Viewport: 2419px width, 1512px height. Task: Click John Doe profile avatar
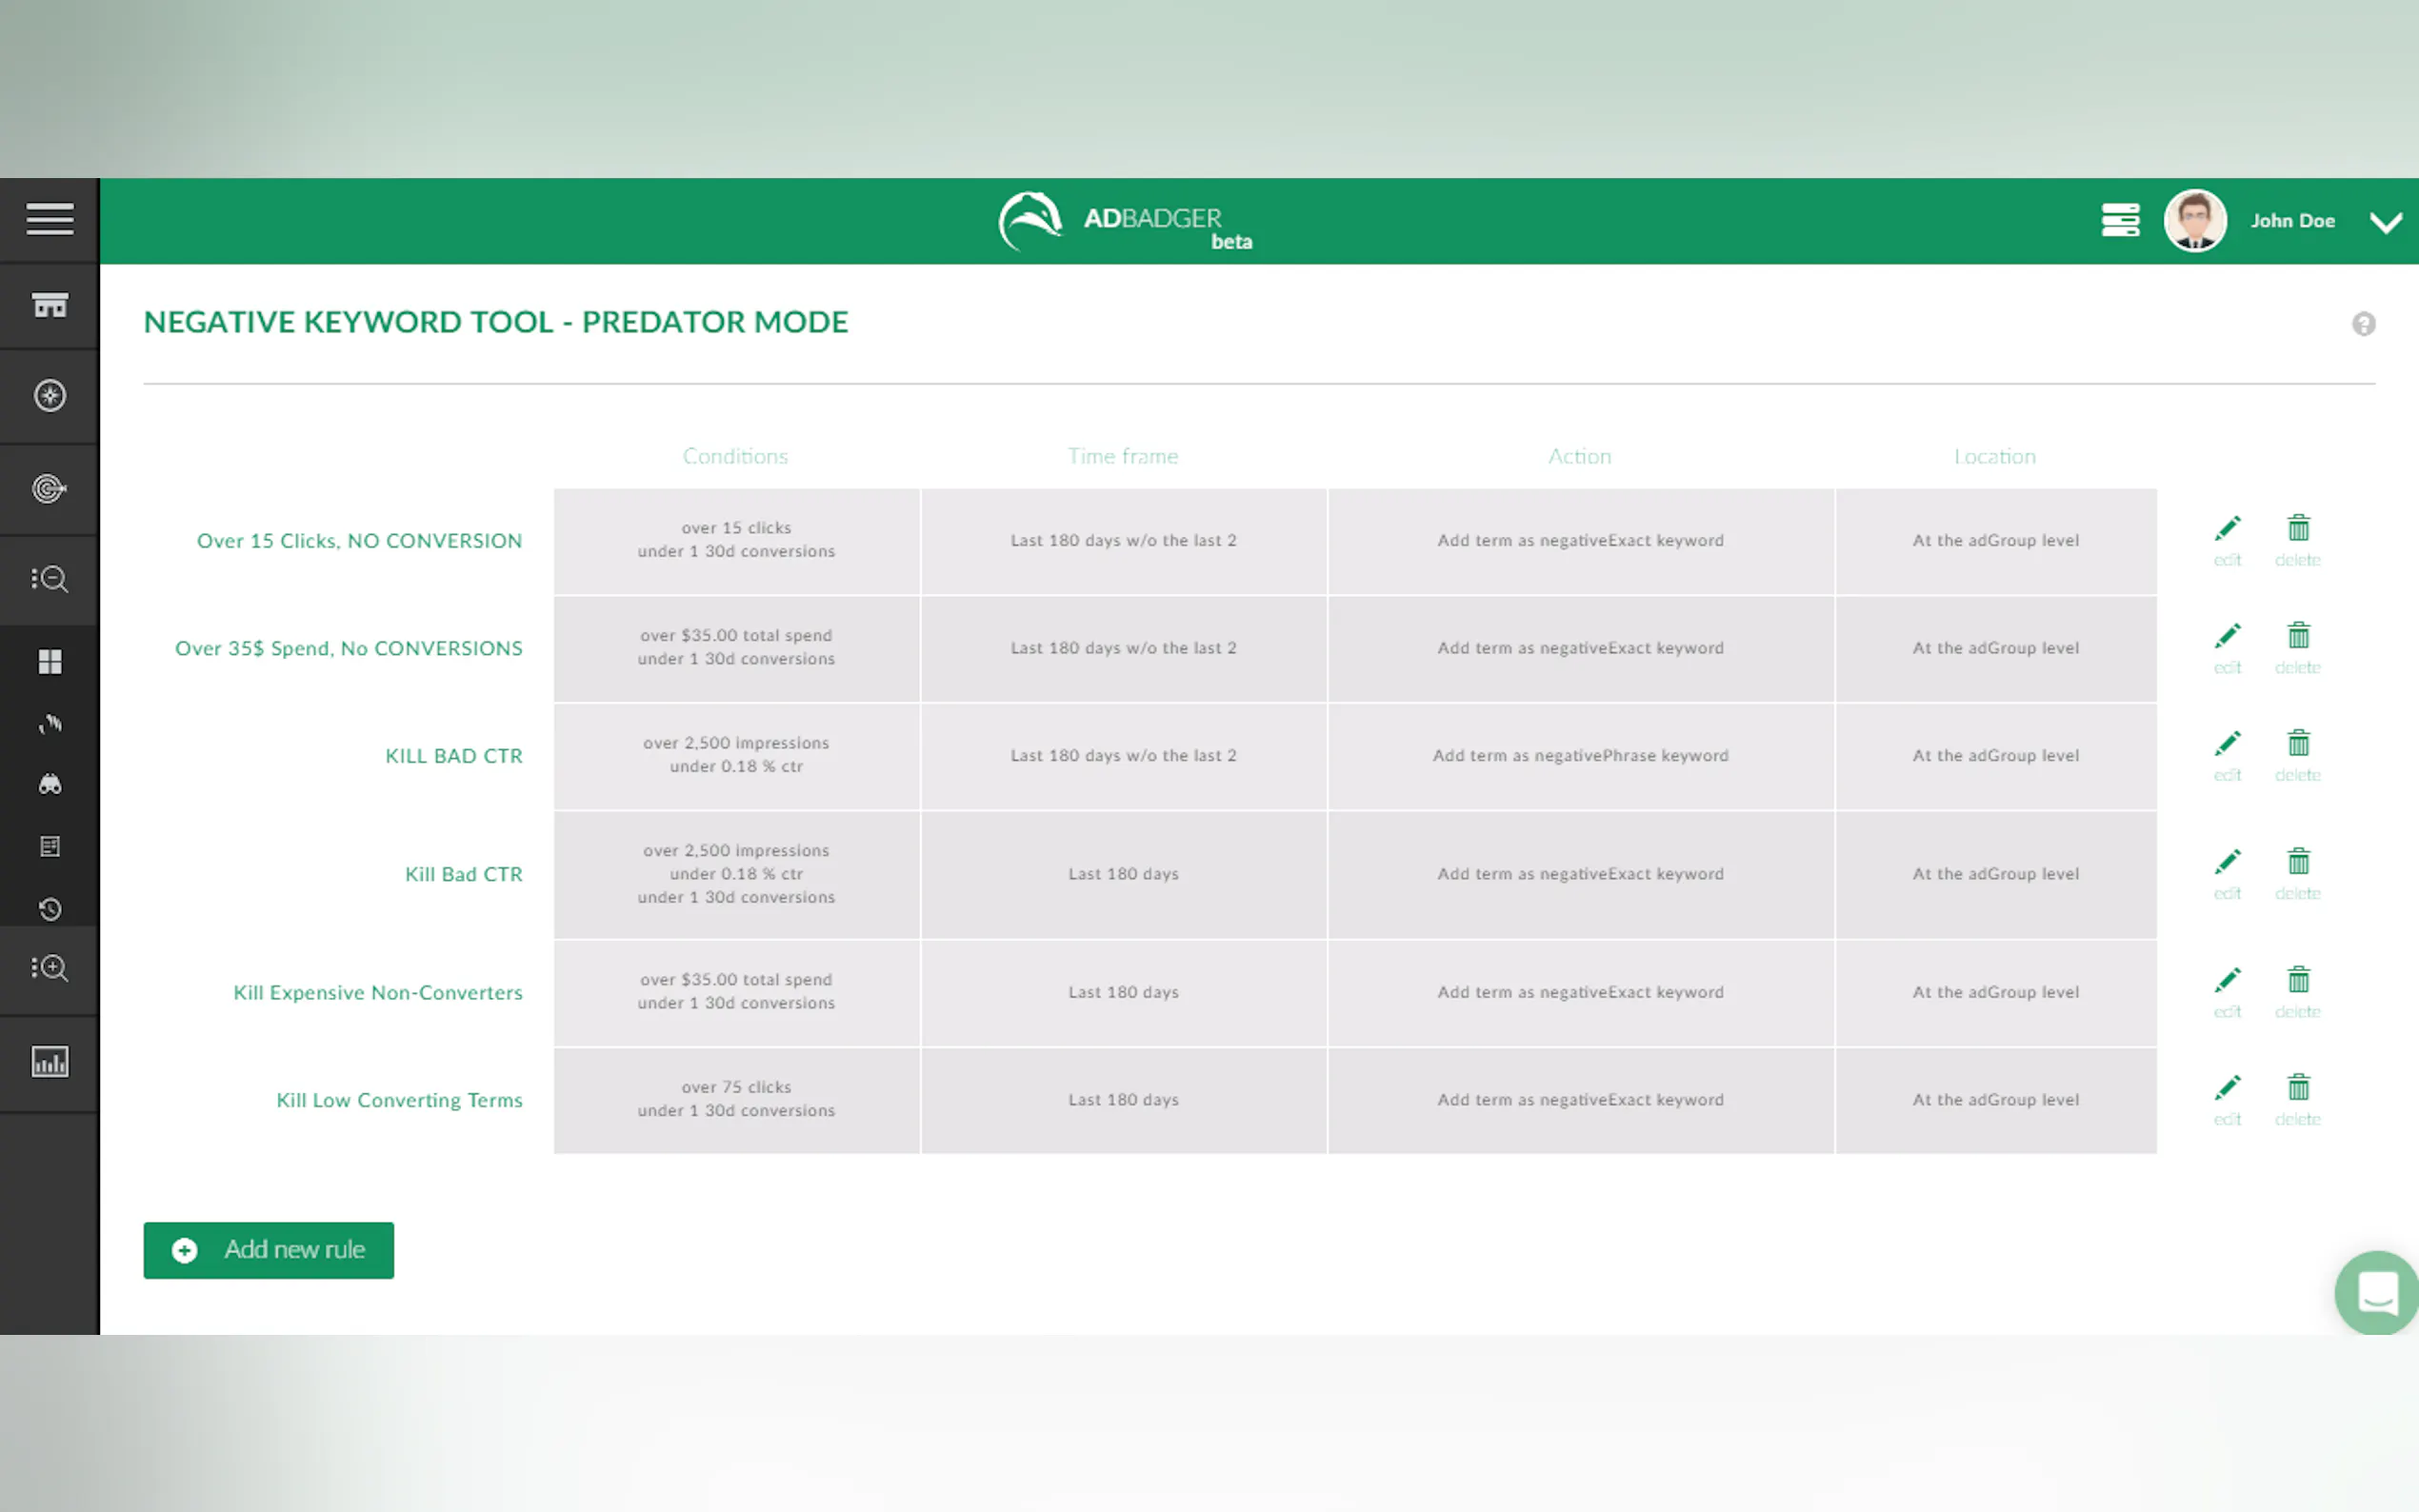pyautogui.click(x=2194, y=220)
